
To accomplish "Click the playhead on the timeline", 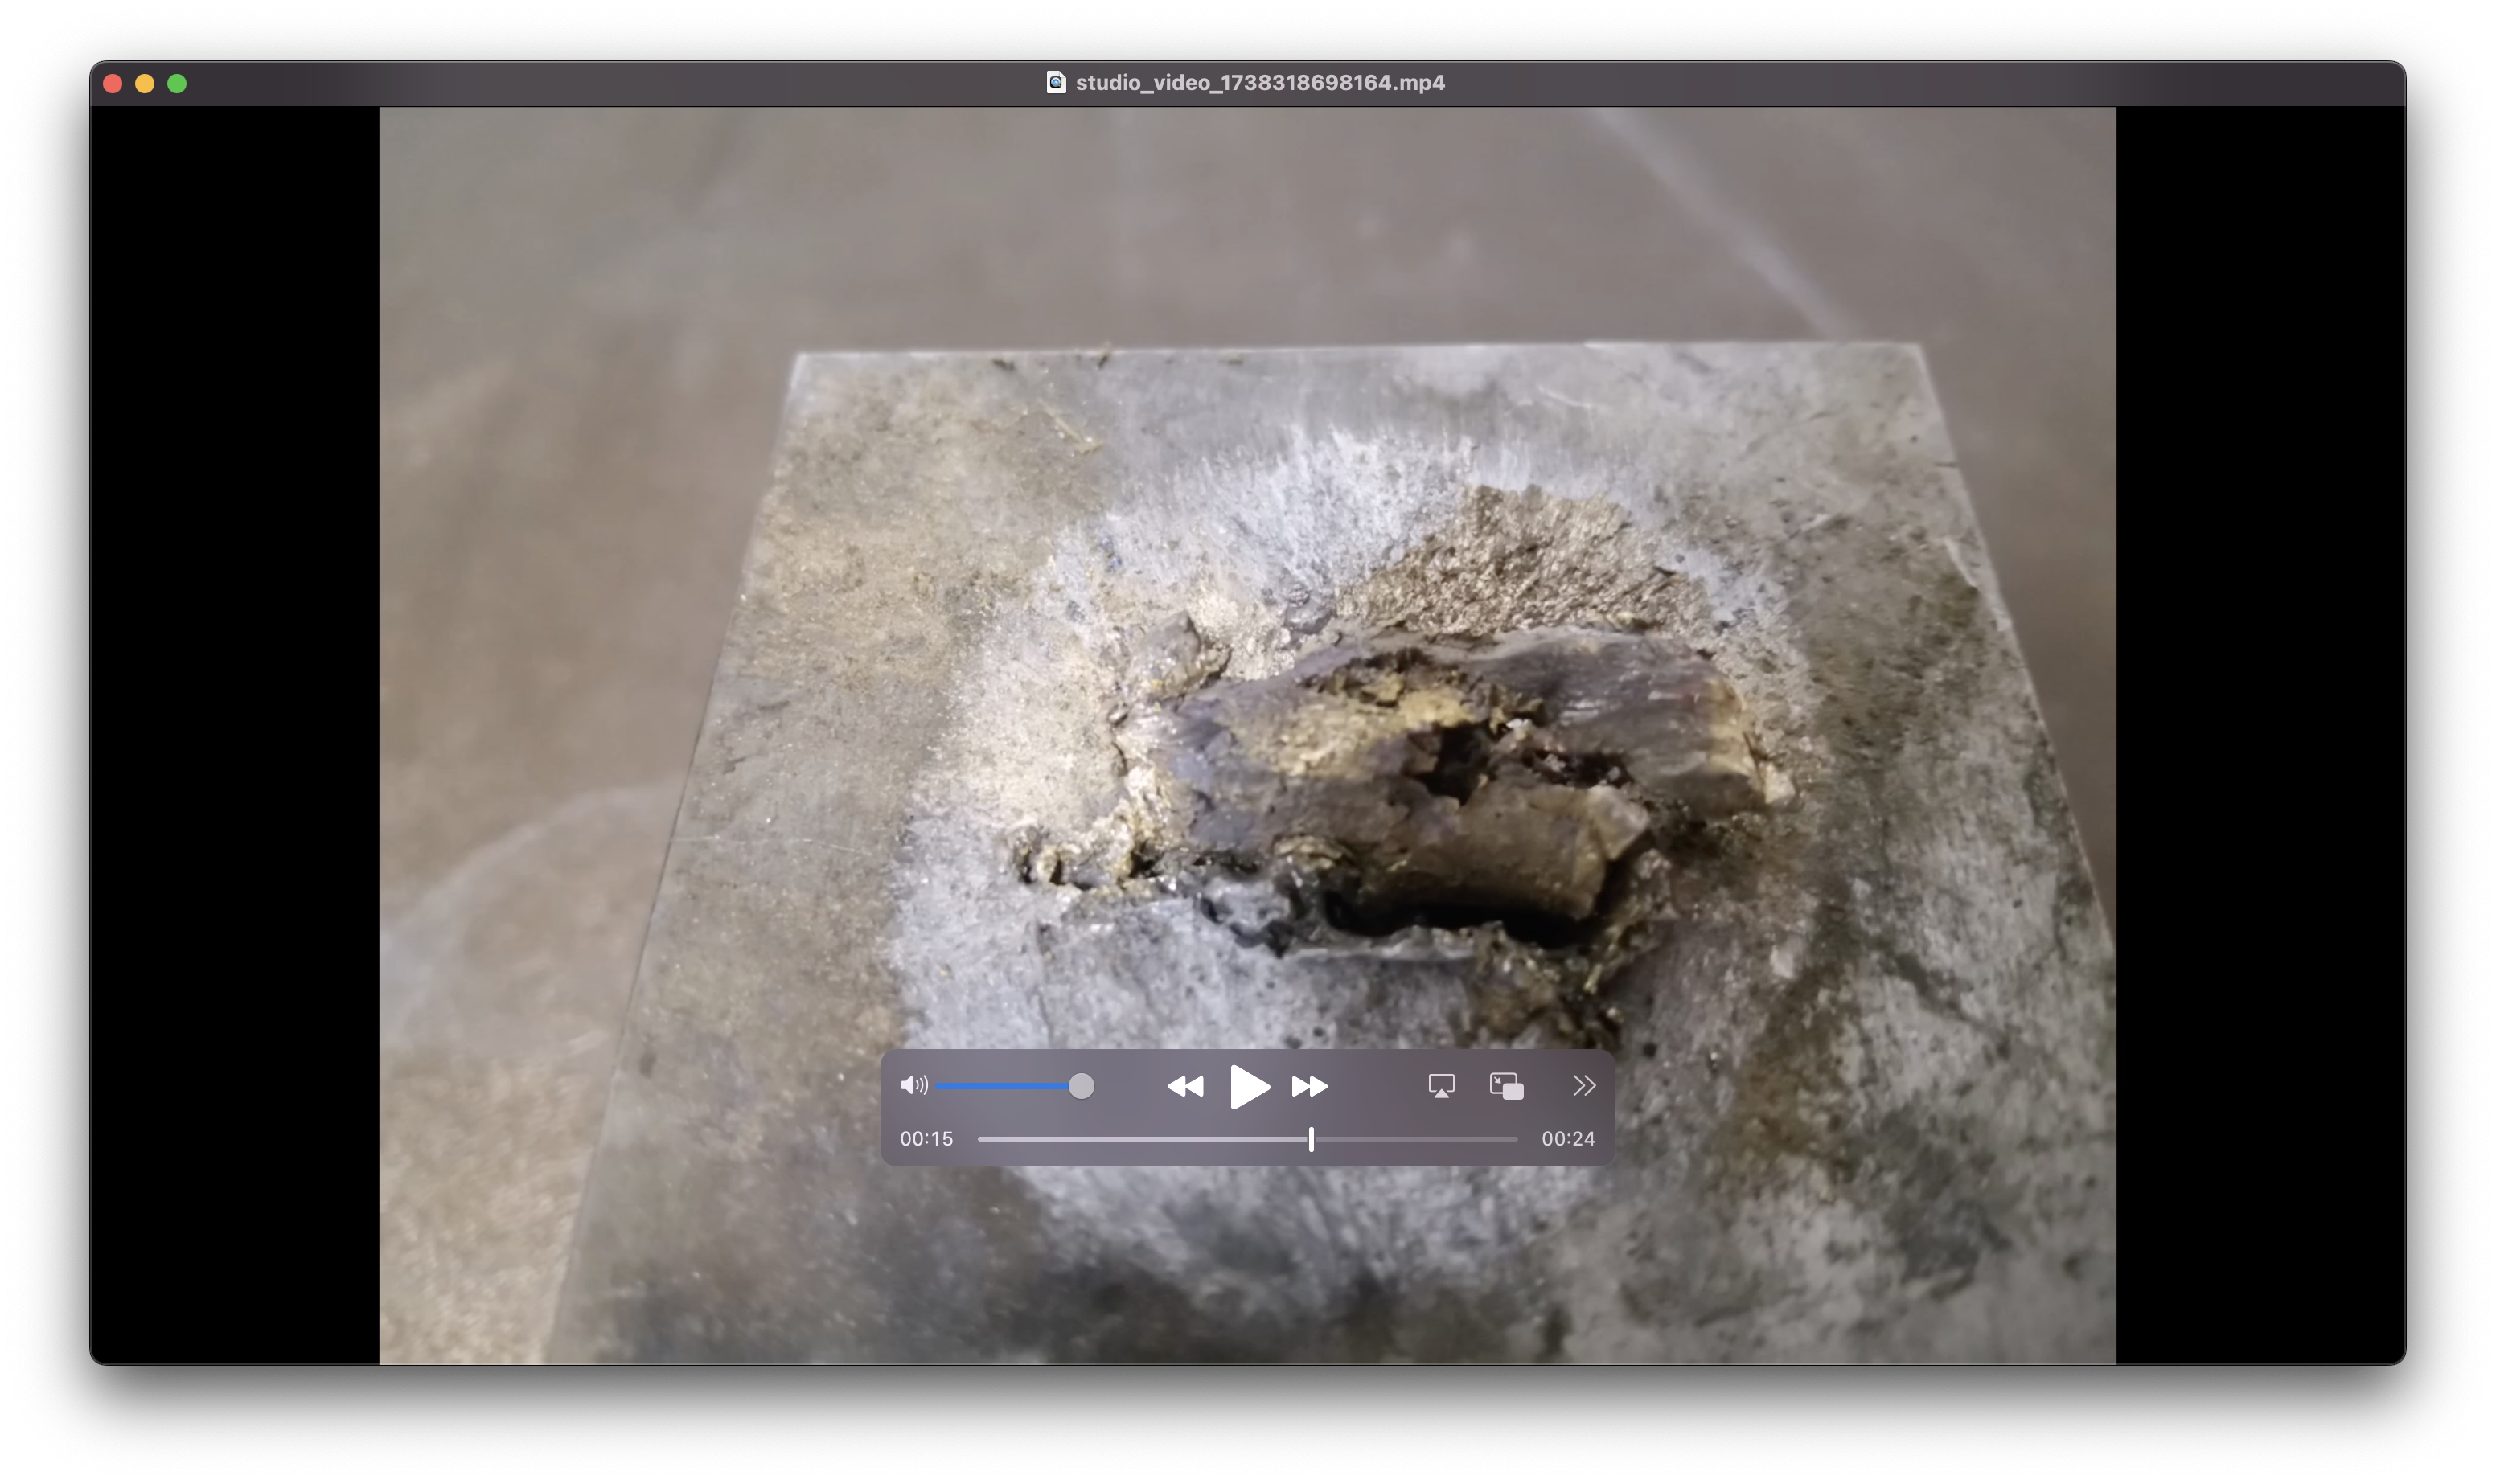I will (x=1311, y=1139).
